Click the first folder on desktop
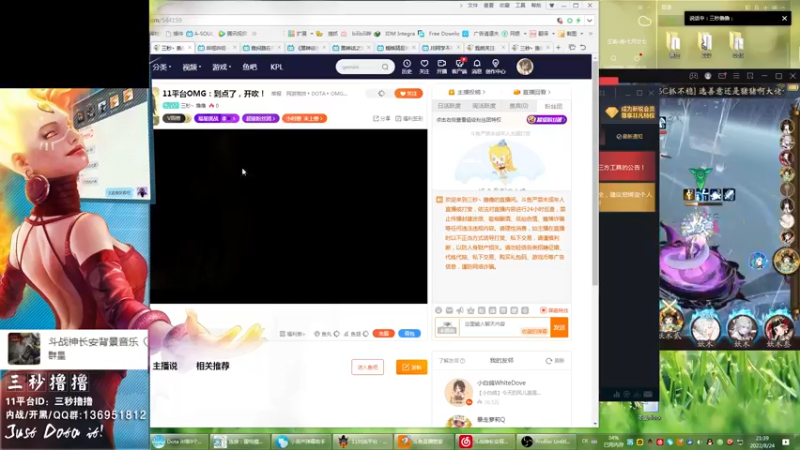 tap(674, 44)
